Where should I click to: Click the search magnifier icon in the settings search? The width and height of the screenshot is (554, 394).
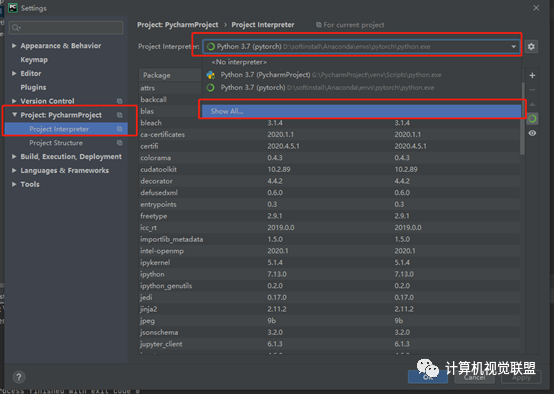pos(16,28)
